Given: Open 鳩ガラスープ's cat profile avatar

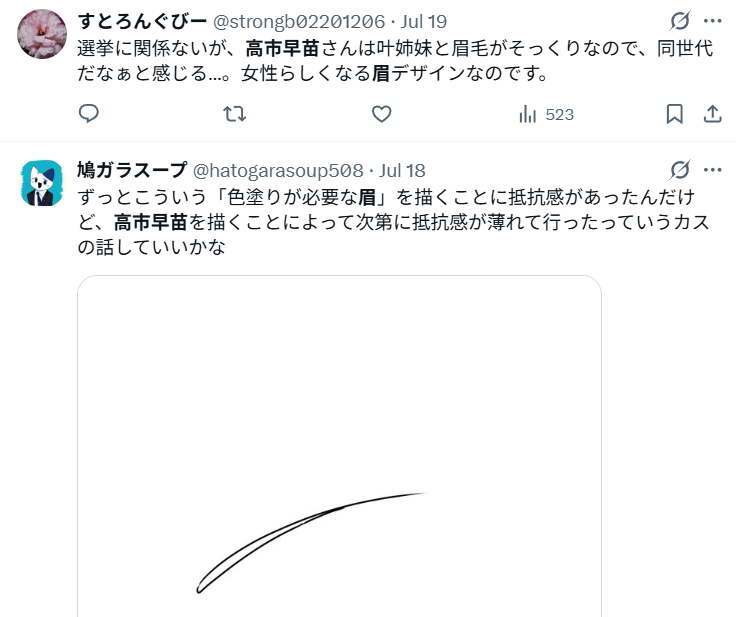Looking at the screenshot, I should [42, 182].
